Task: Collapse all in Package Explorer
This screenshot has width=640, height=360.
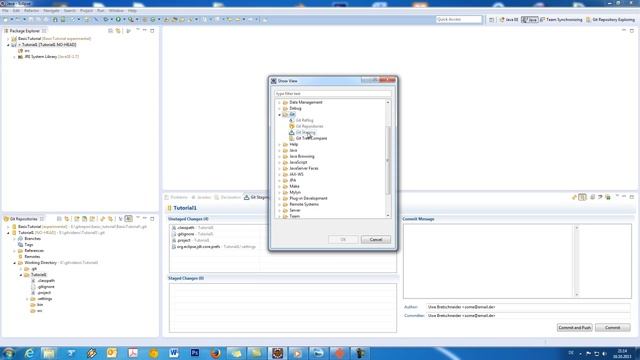Action: [x=110, y=31]
